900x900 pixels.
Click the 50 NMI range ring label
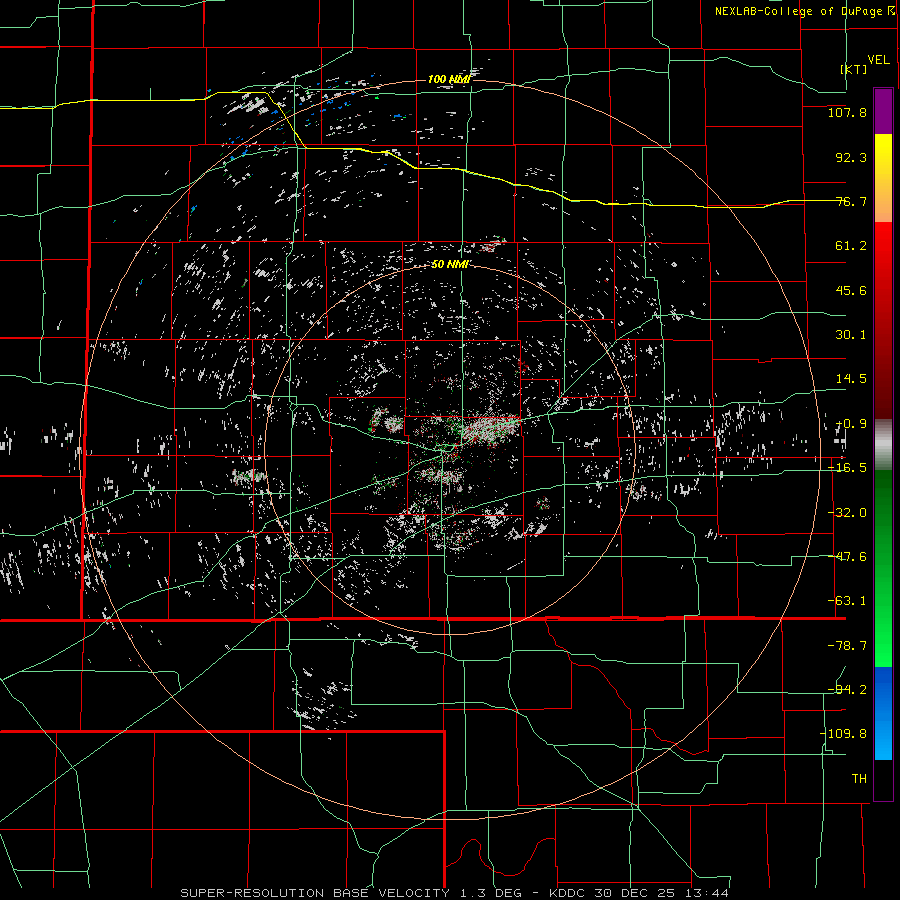tap(450, 264)
